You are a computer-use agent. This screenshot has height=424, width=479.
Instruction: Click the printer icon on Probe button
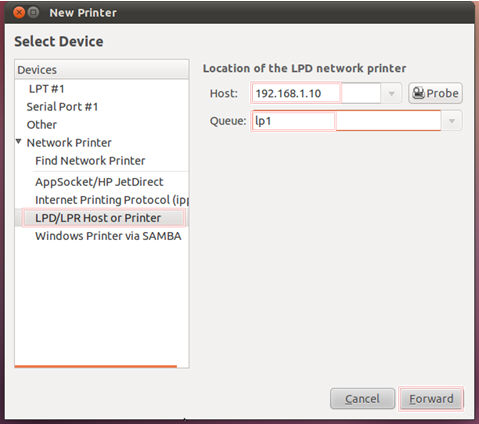point(418,93)
